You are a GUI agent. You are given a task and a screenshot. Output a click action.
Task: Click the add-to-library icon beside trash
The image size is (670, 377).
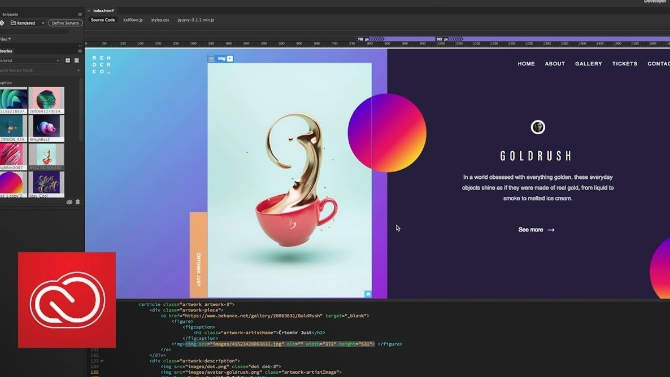69,201
